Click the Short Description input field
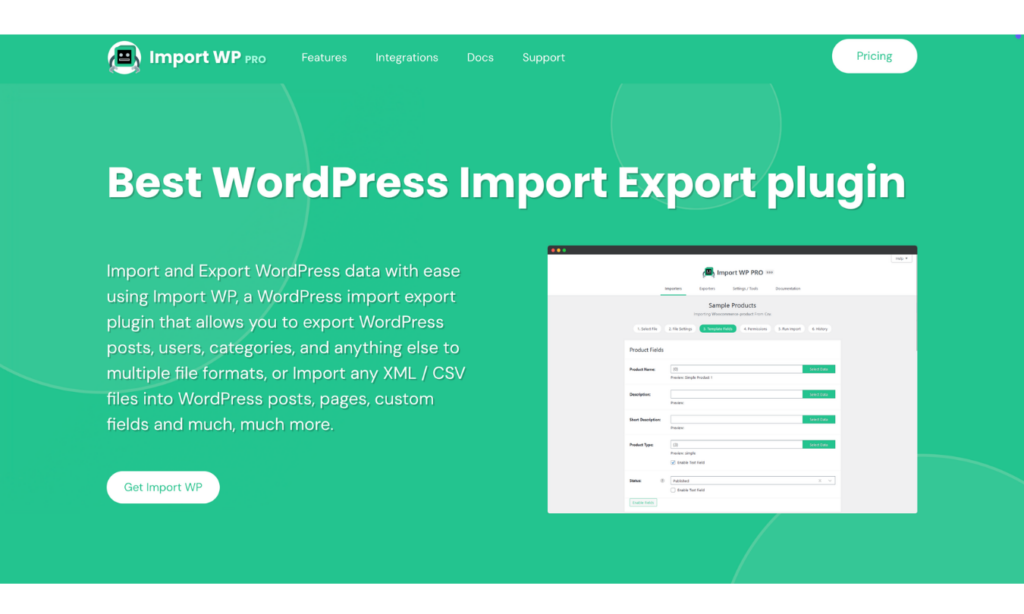This screenshot has width=1024, height=614. click(736, 419)
